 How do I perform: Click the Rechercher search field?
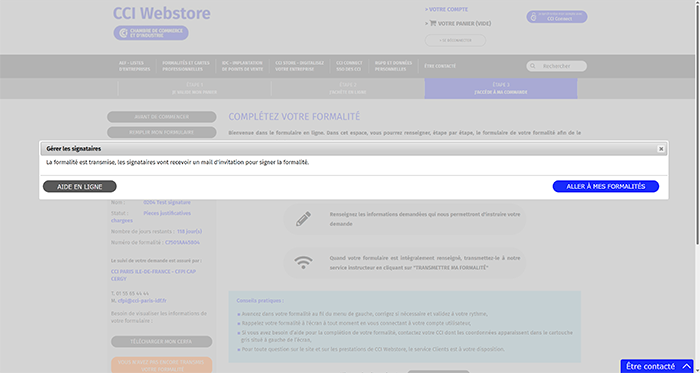click(557, 66)
